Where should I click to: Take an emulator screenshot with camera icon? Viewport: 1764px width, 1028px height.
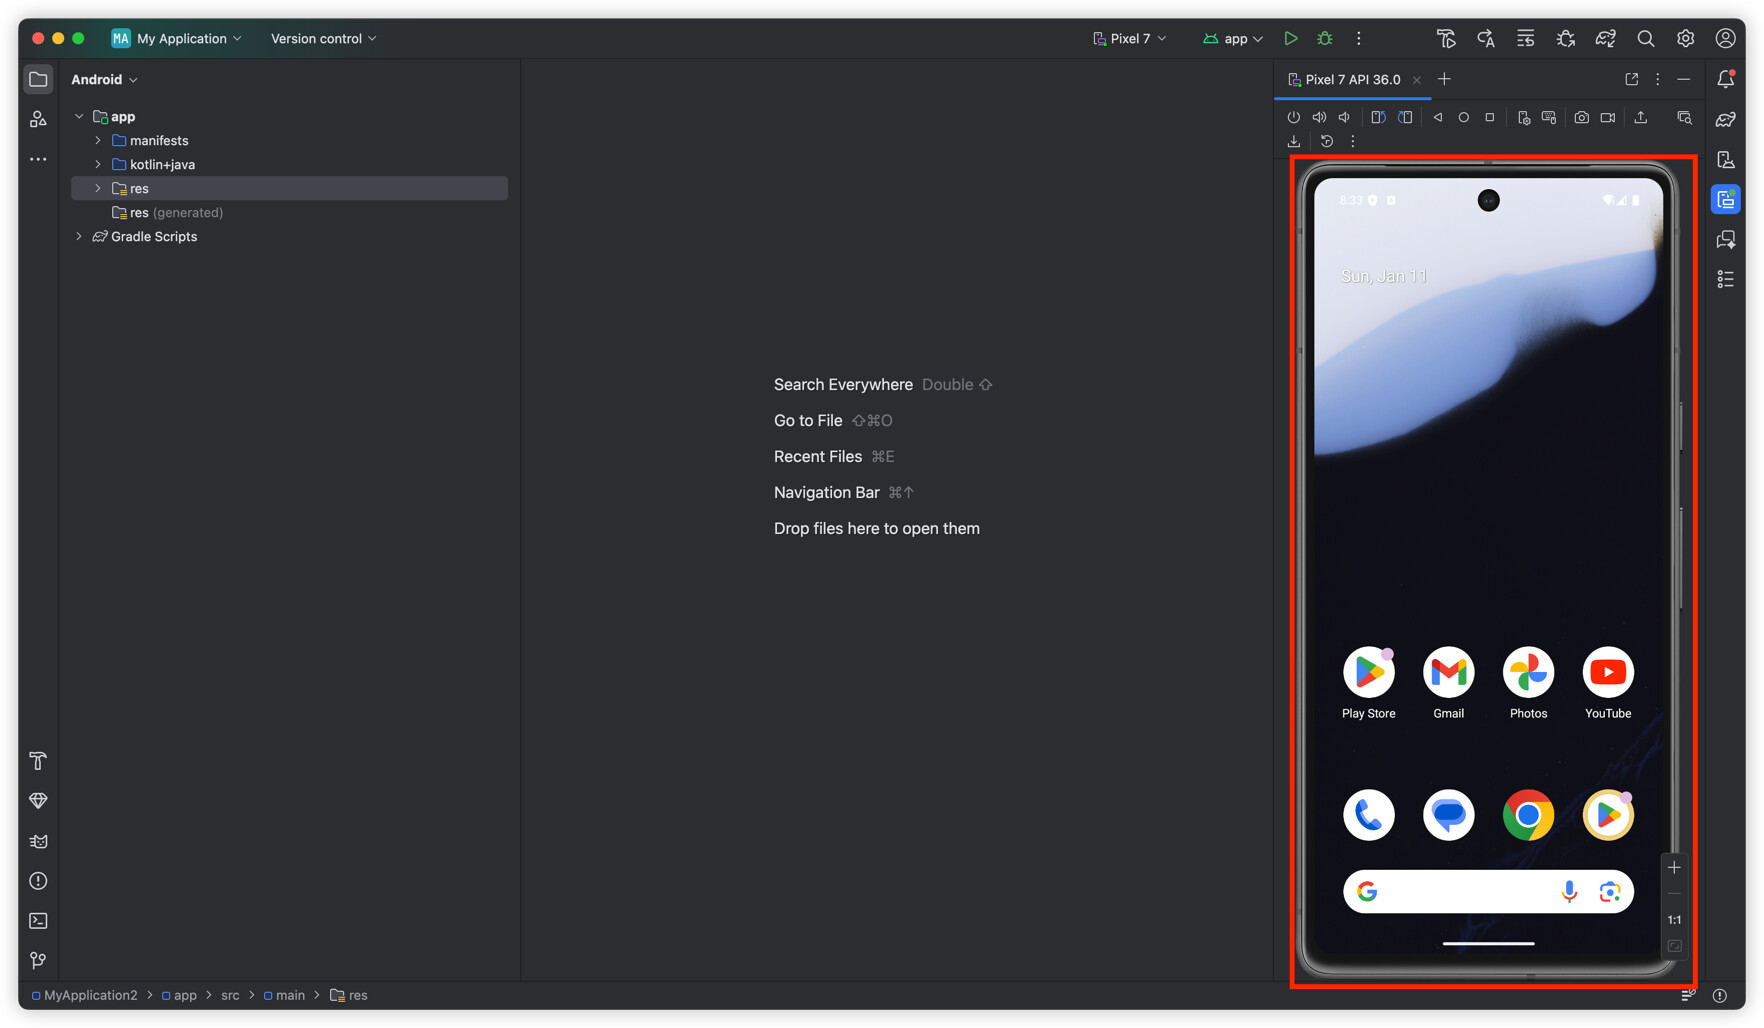[1581, 118]
